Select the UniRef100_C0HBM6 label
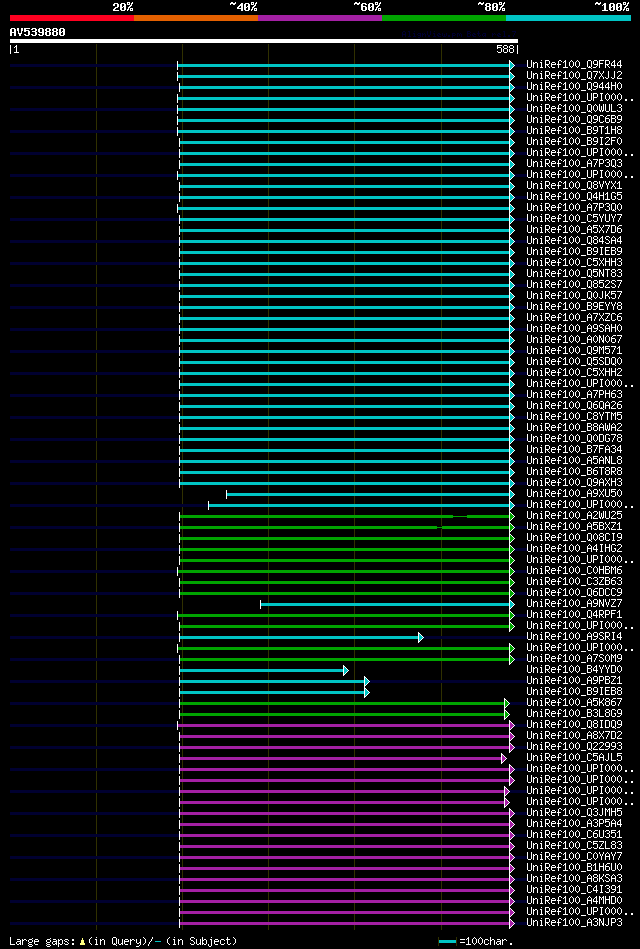640x949 pixels. 574,571
